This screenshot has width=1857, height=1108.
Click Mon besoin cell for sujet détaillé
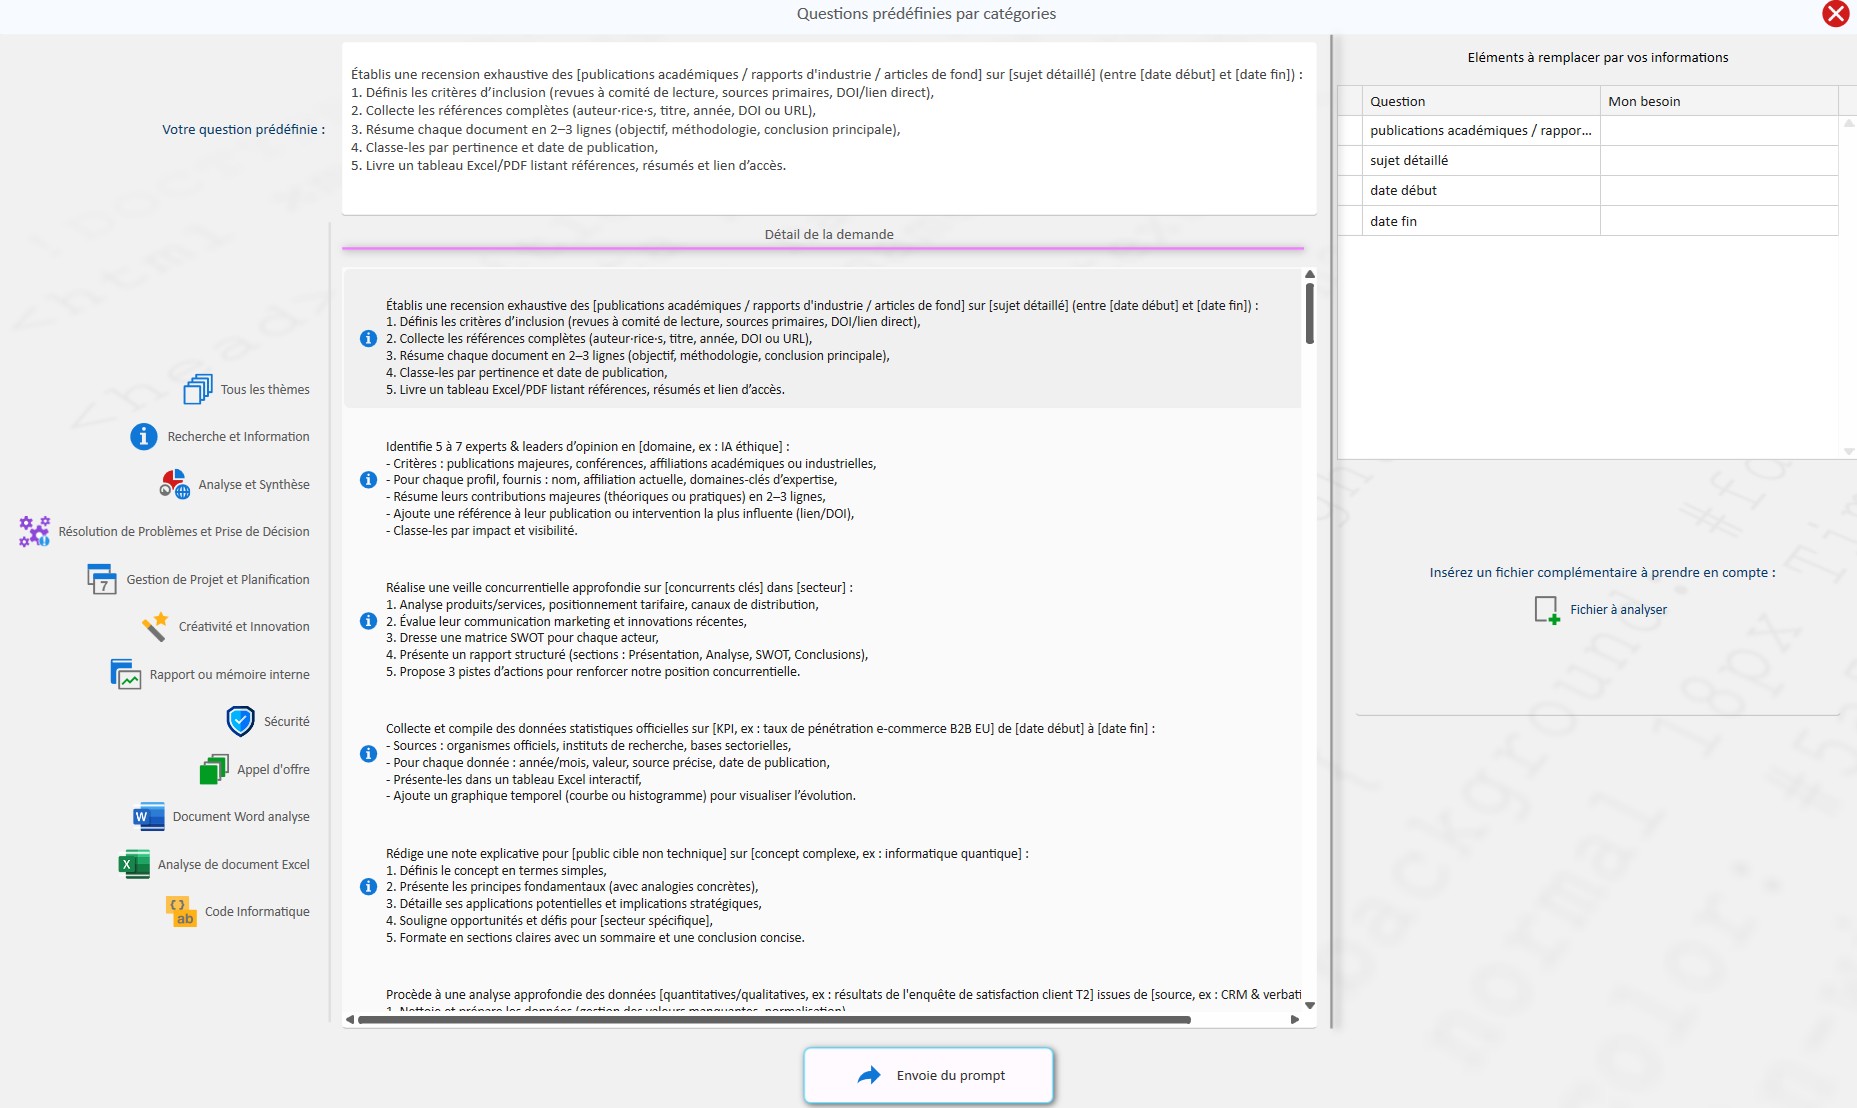tap(1718, 161)
